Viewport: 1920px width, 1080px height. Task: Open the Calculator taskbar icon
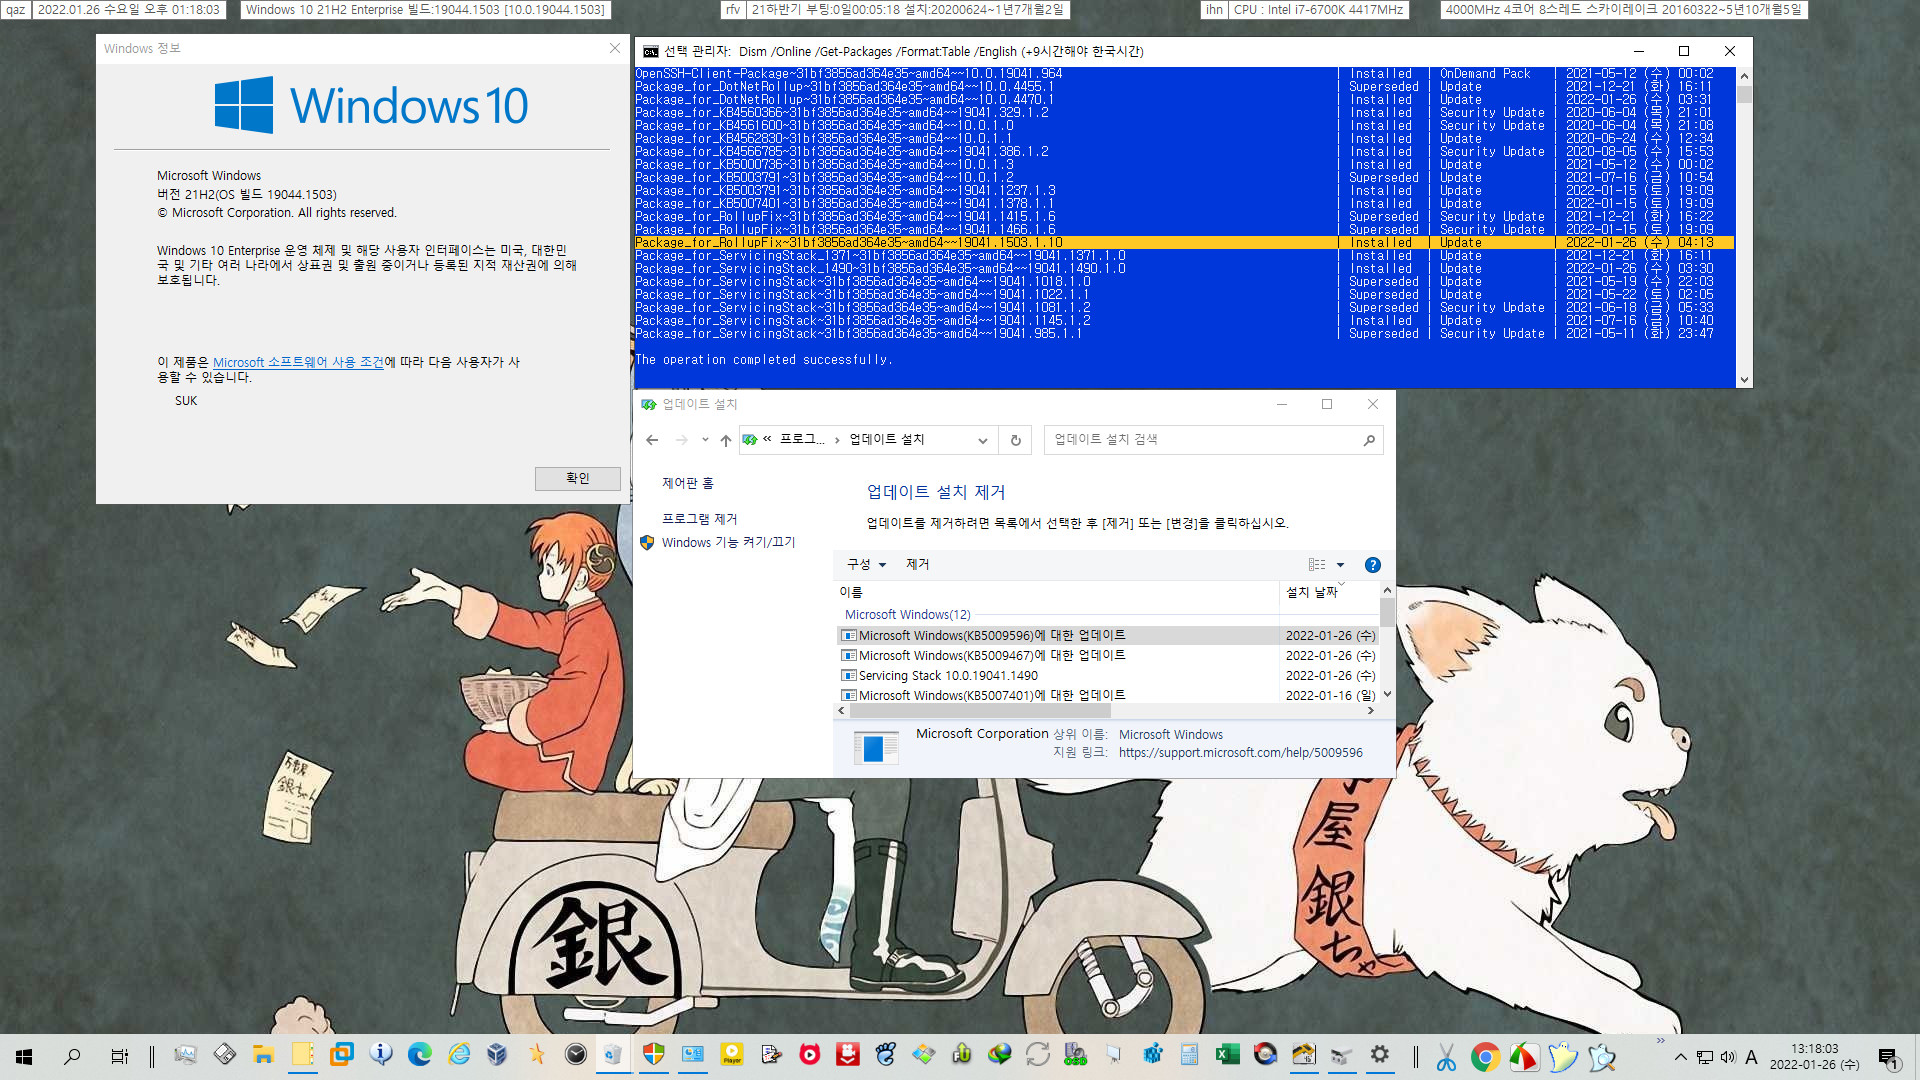[1189, 1055]
